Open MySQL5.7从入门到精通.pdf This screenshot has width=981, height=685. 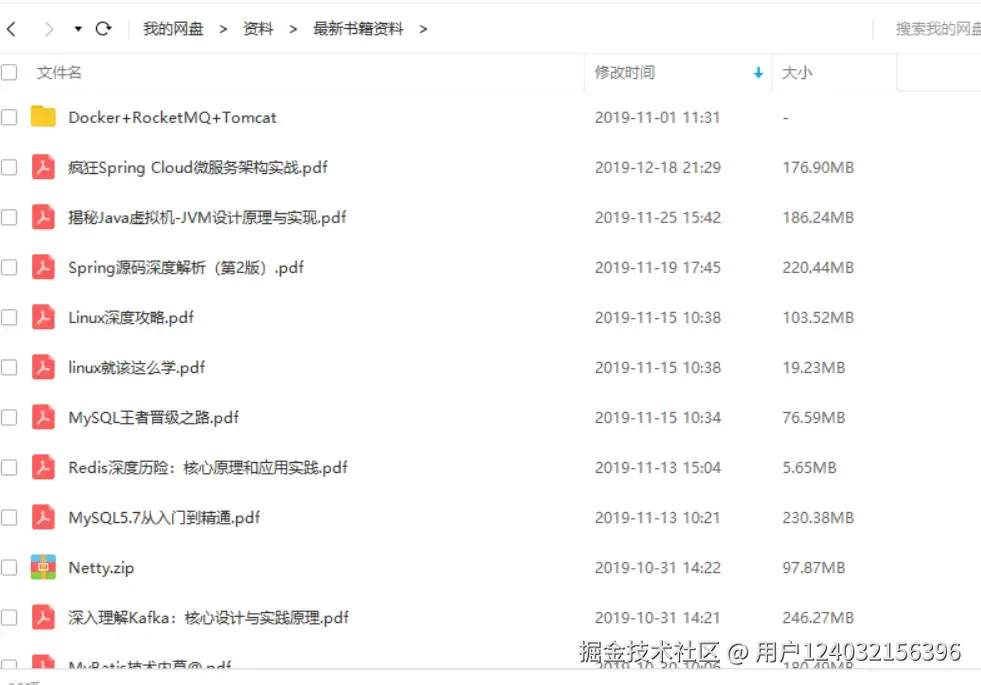(x=163, y=517)
